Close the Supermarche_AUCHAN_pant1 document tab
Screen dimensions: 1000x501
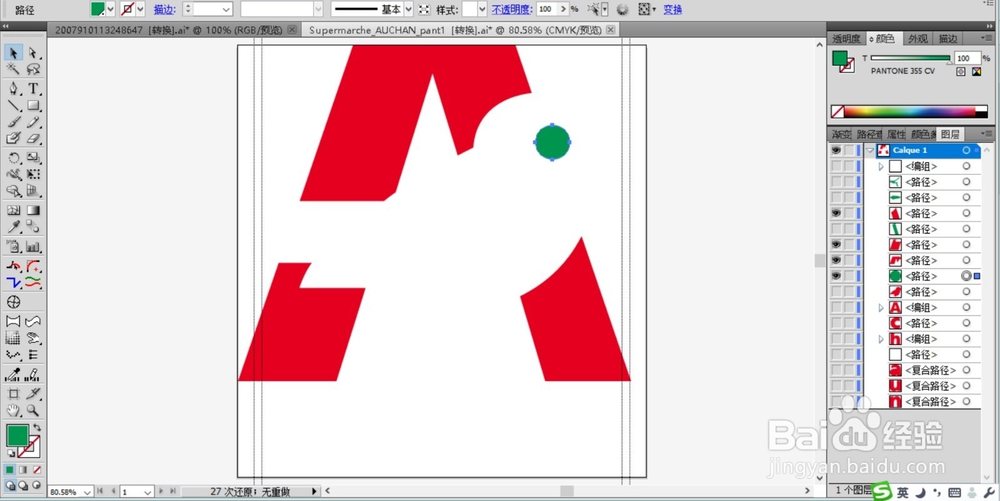pyautogui.click(x=610, y=30)
